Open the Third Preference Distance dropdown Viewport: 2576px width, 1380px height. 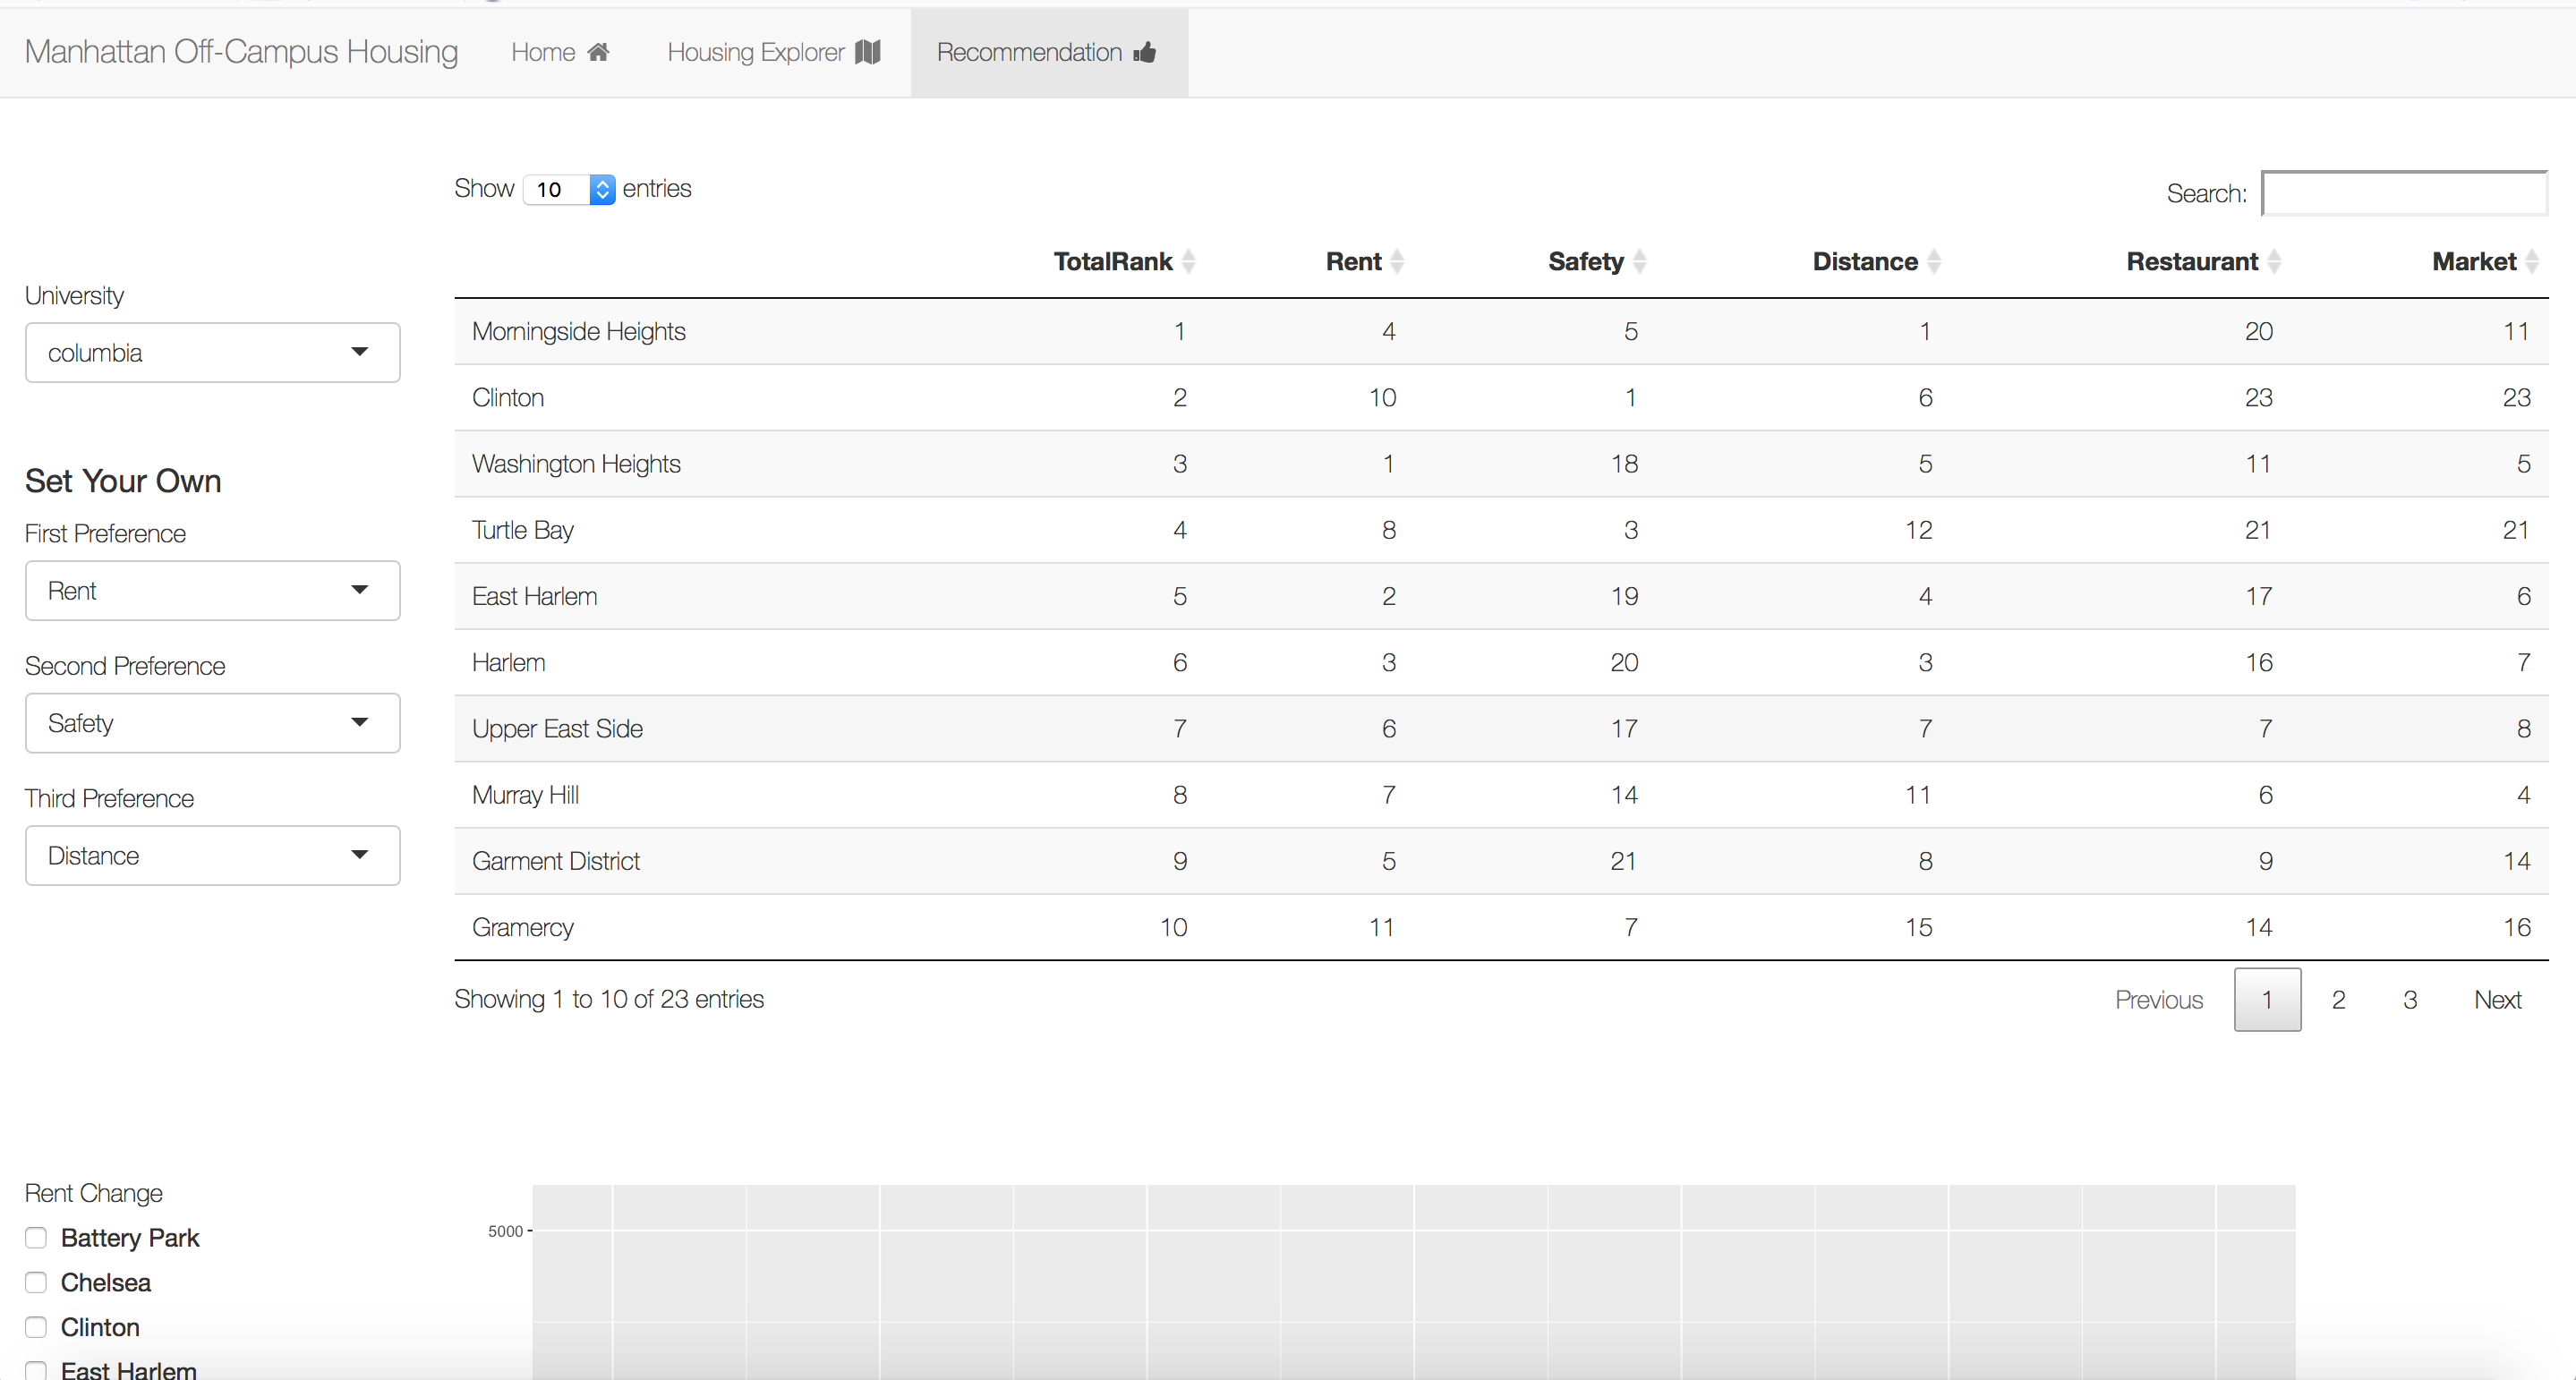point(212,856)
